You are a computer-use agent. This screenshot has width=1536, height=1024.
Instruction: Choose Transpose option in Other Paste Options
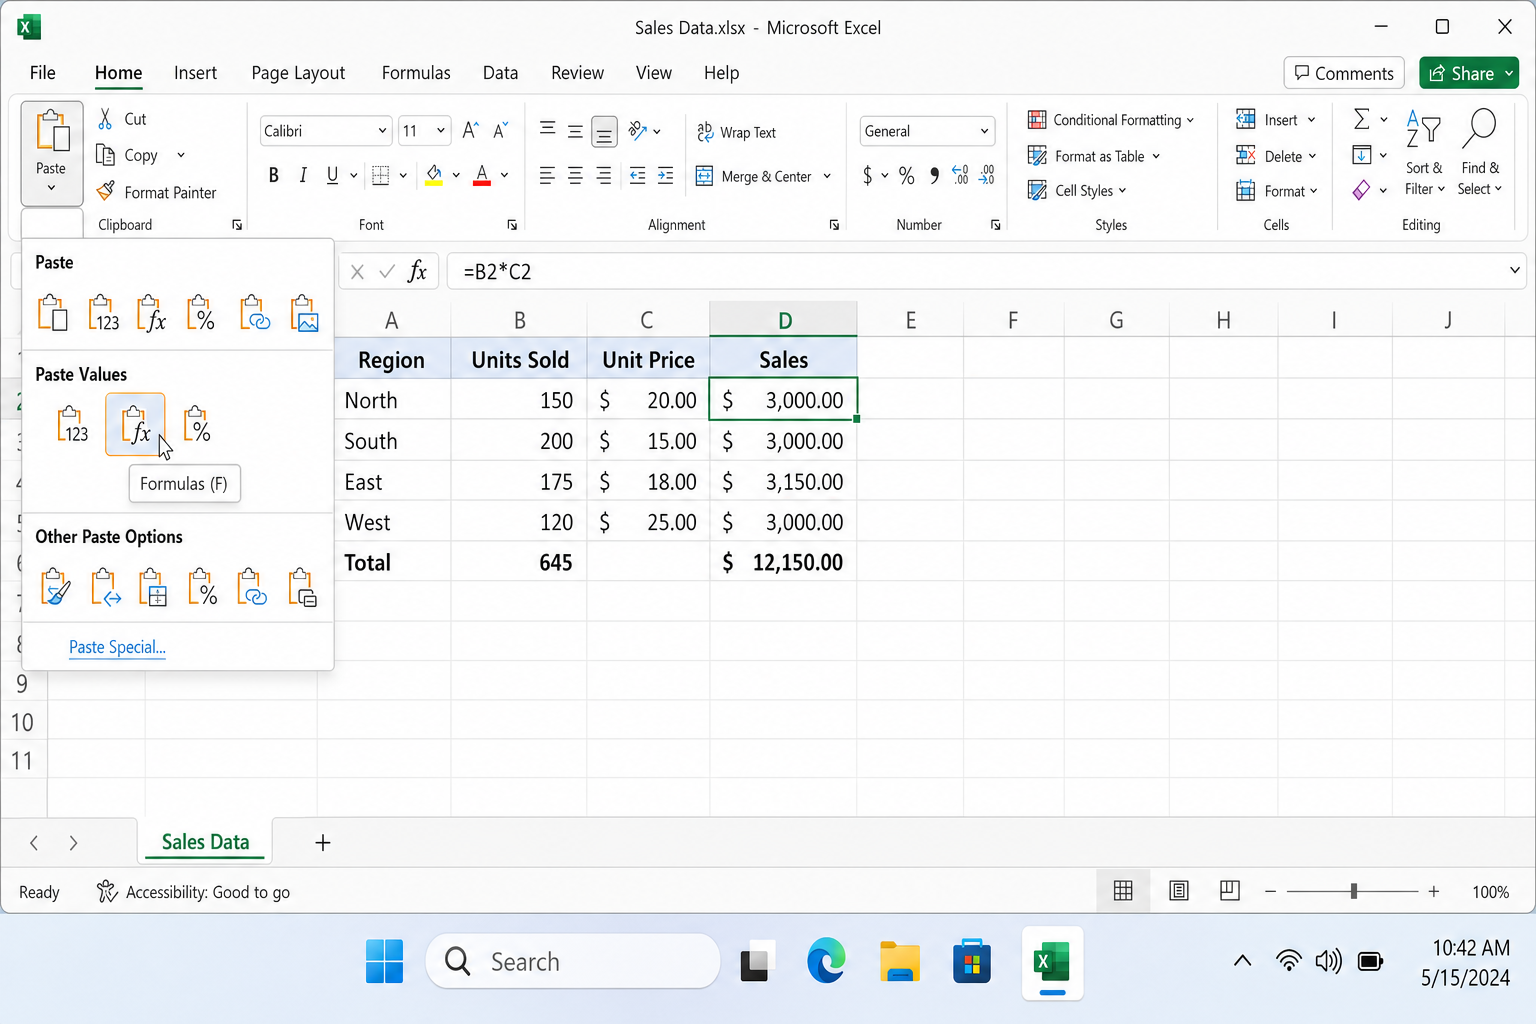click(104, 587)
